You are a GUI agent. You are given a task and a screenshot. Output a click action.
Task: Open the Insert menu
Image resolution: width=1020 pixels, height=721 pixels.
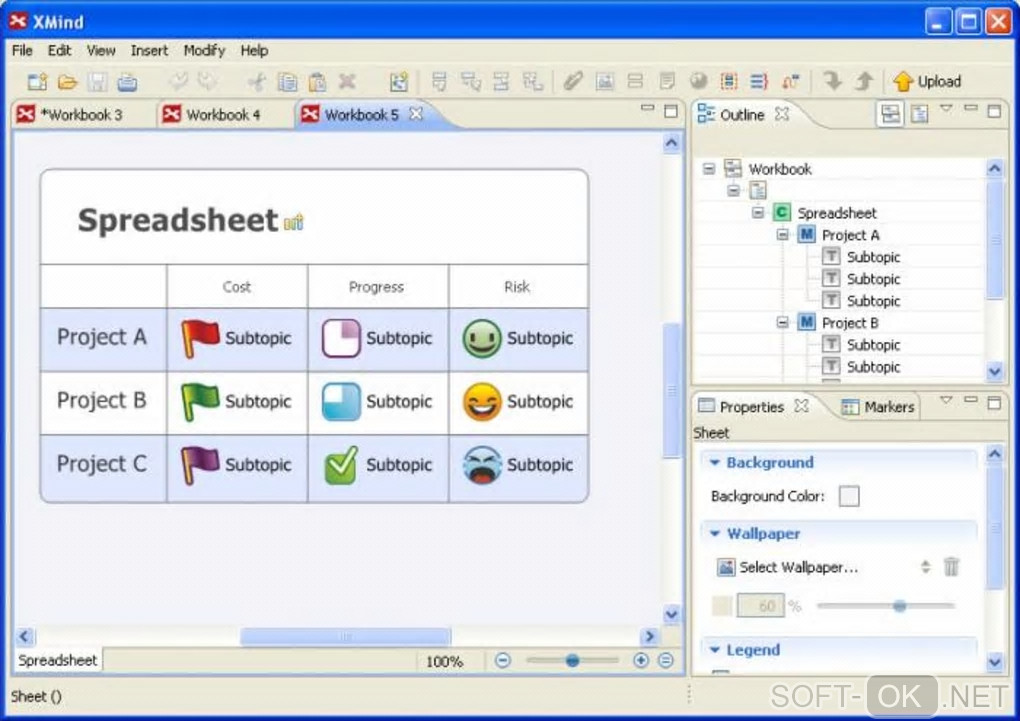click(x=149, y=50)
